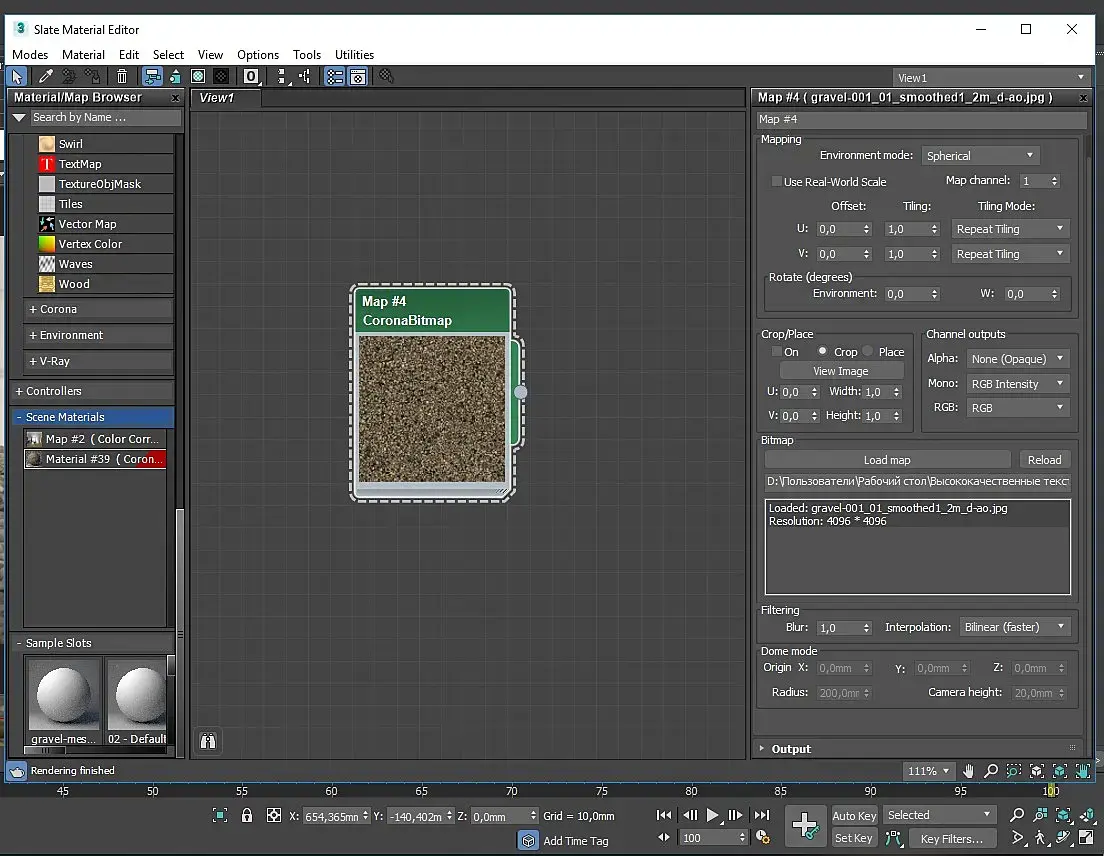Enable Use Real-World Scale checkbox

pos(776,182)
